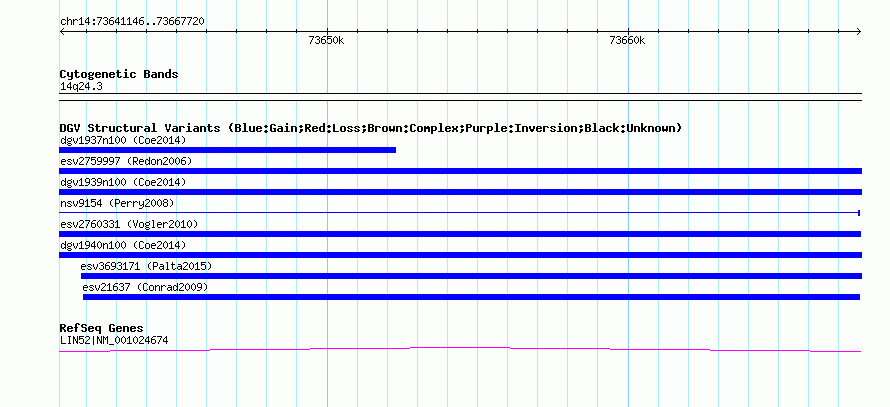This screenshot has width=890, height=407.
Task: Click the 14q24.3 cytogenetic band line
Action: 460,97
